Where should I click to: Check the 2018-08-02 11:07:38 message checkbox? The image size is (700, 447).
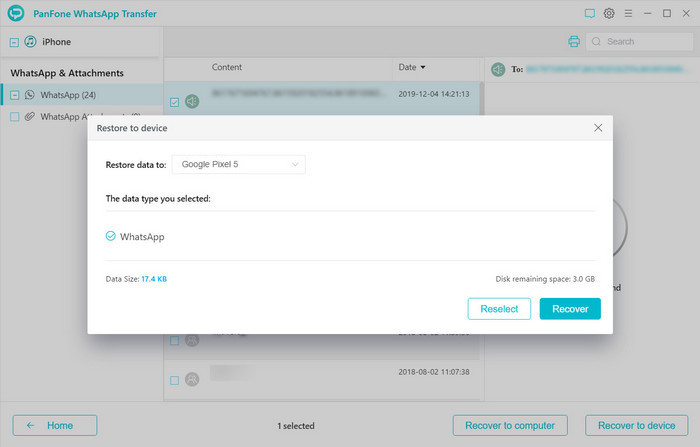click(x=175, y=380)
